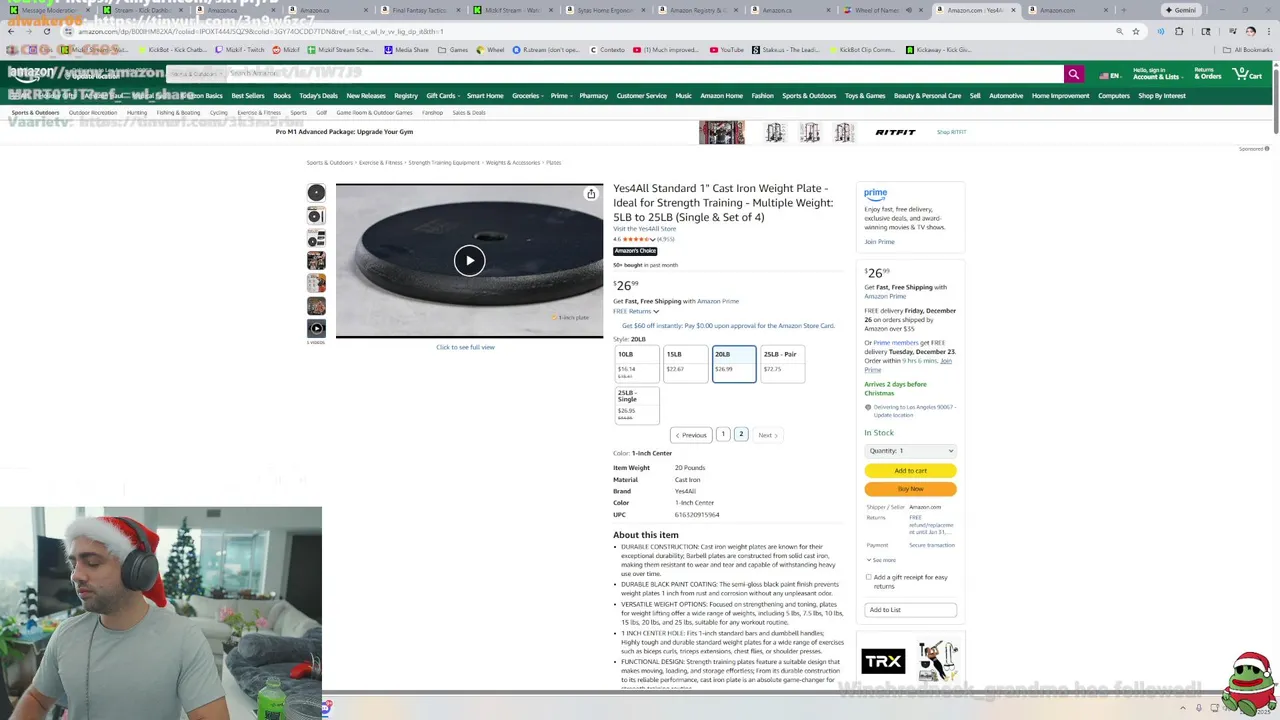Click the language flag EN selector
This screenshot has width=1280, height=720.
coord(1108,75)
